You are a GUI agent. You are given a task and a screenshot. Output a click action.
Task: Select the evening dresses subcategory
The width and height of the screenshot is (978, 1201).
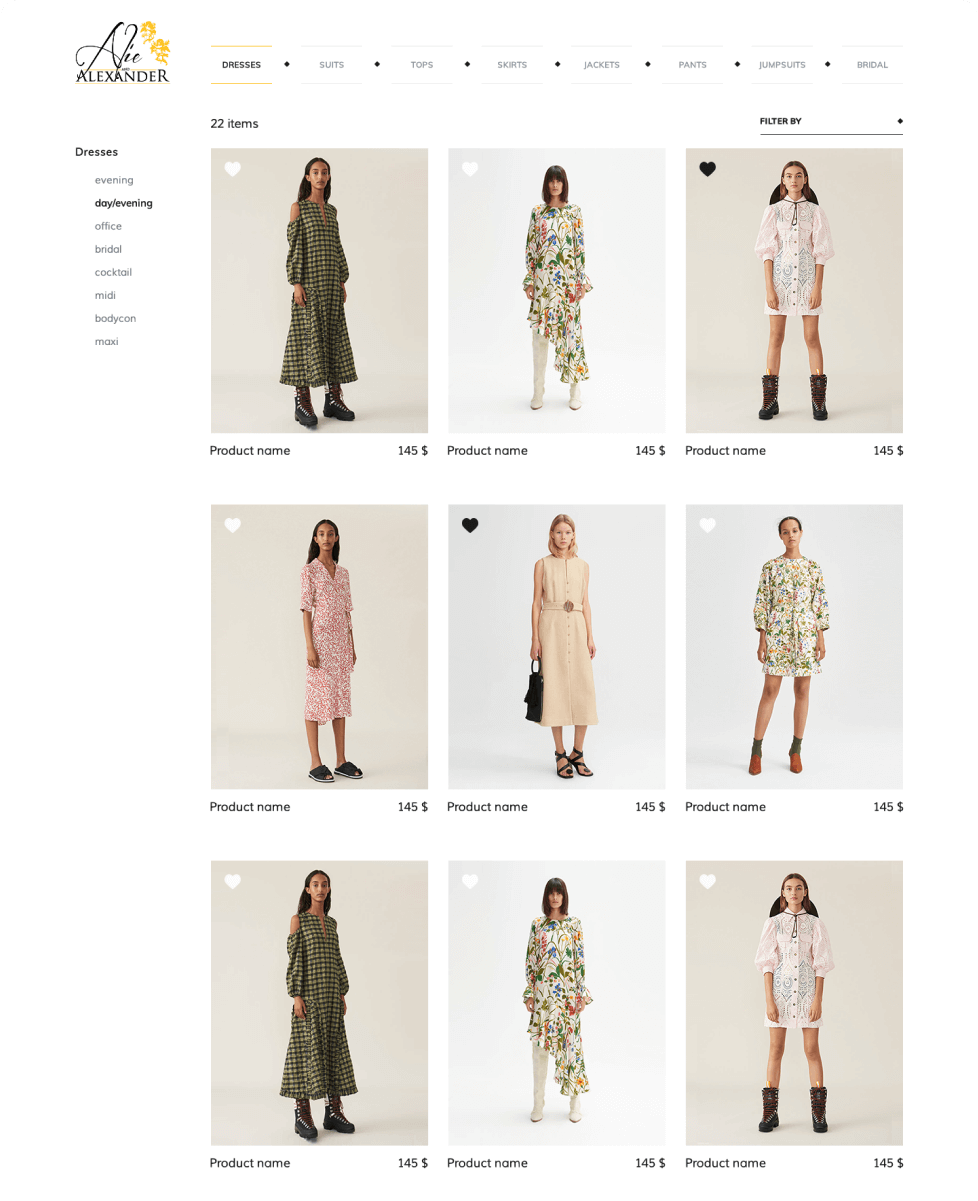tap(114, 180)
